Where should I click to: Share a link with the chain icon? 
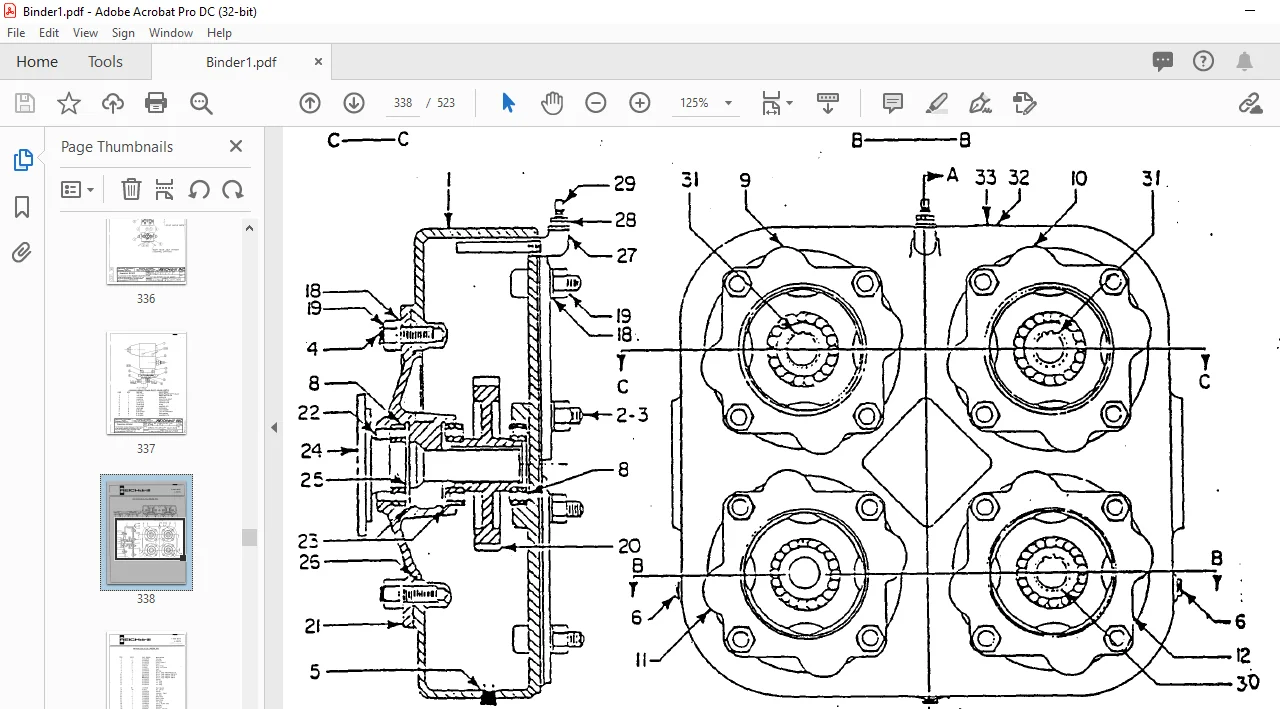(1250, 103)
